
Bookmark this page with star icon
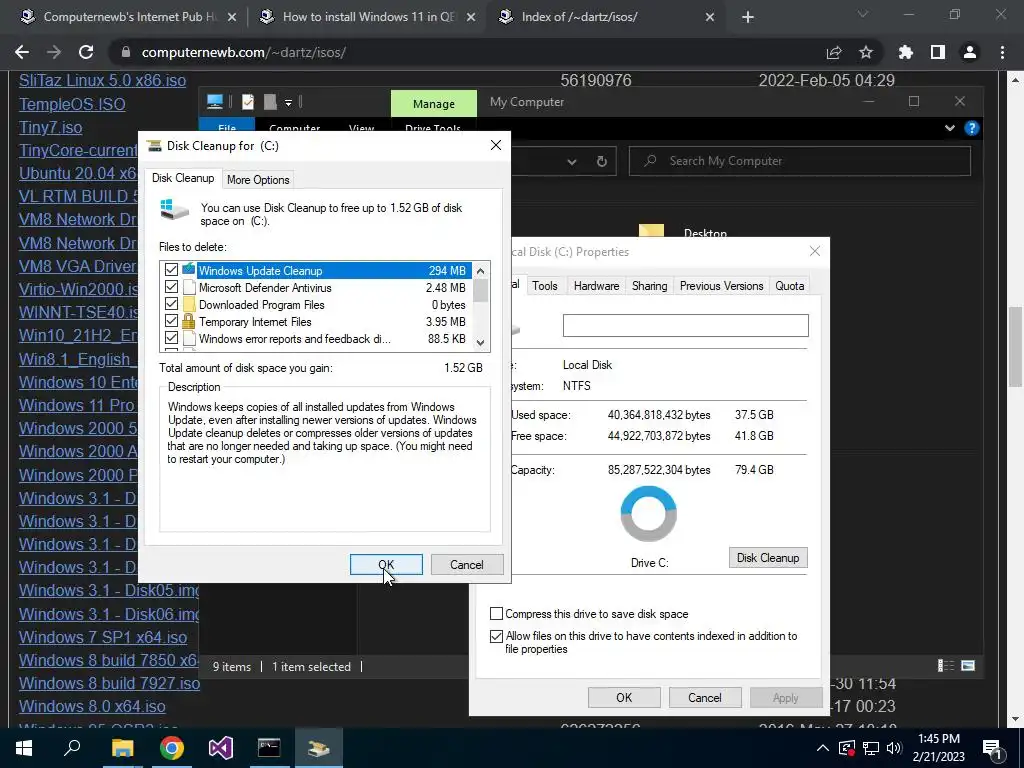(x=866, y=52)
